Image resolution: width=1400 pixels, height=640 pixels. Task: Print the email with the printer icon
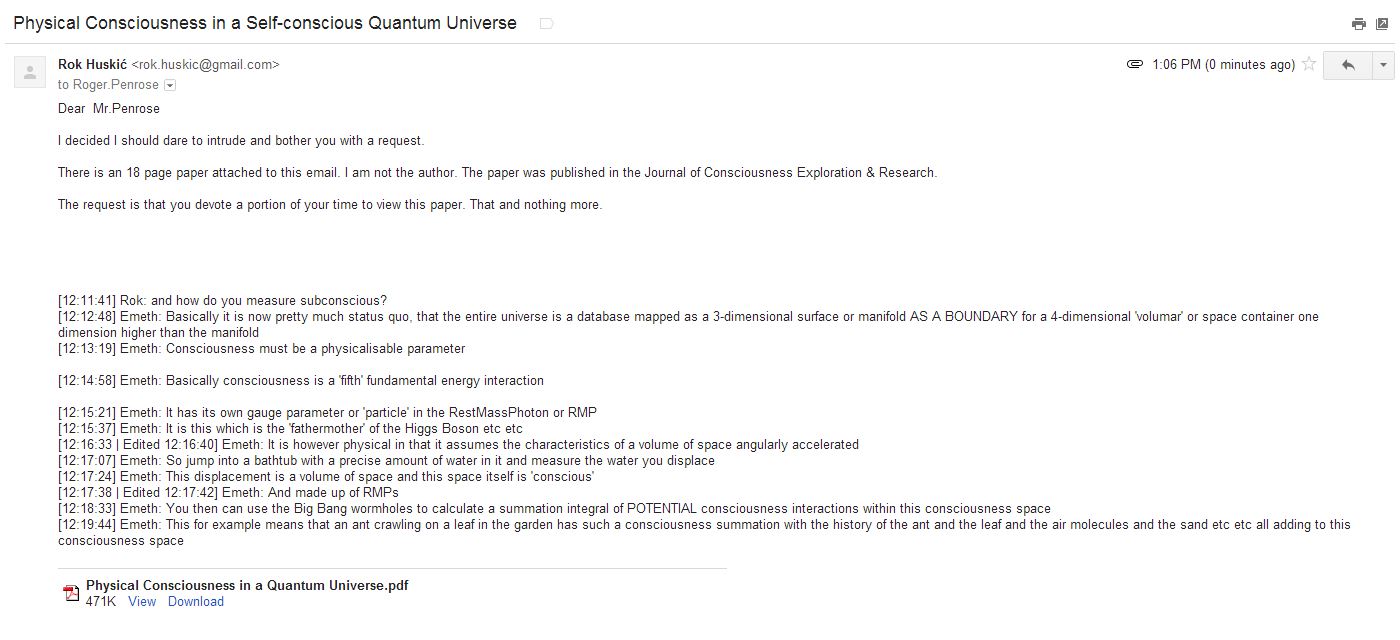pos(1358,24)
